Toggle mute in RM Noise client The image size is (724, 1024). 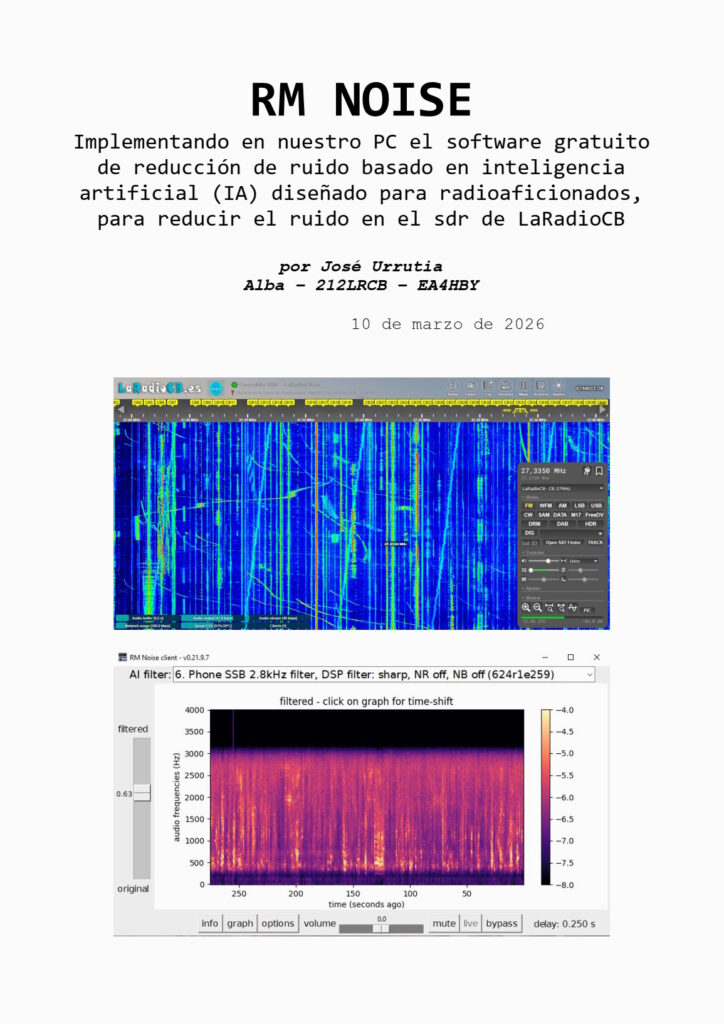click(x=443, y=923)
